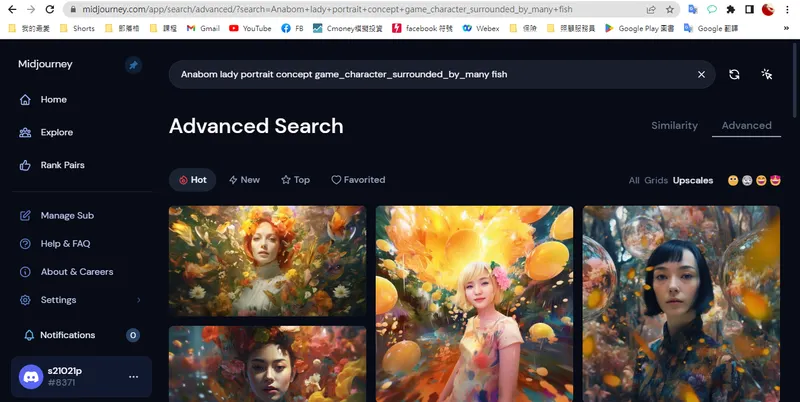800x402 pixels.
Task: Open the Shorts bookmark folder
Action: pyautogui.click(x=78, y=29)
